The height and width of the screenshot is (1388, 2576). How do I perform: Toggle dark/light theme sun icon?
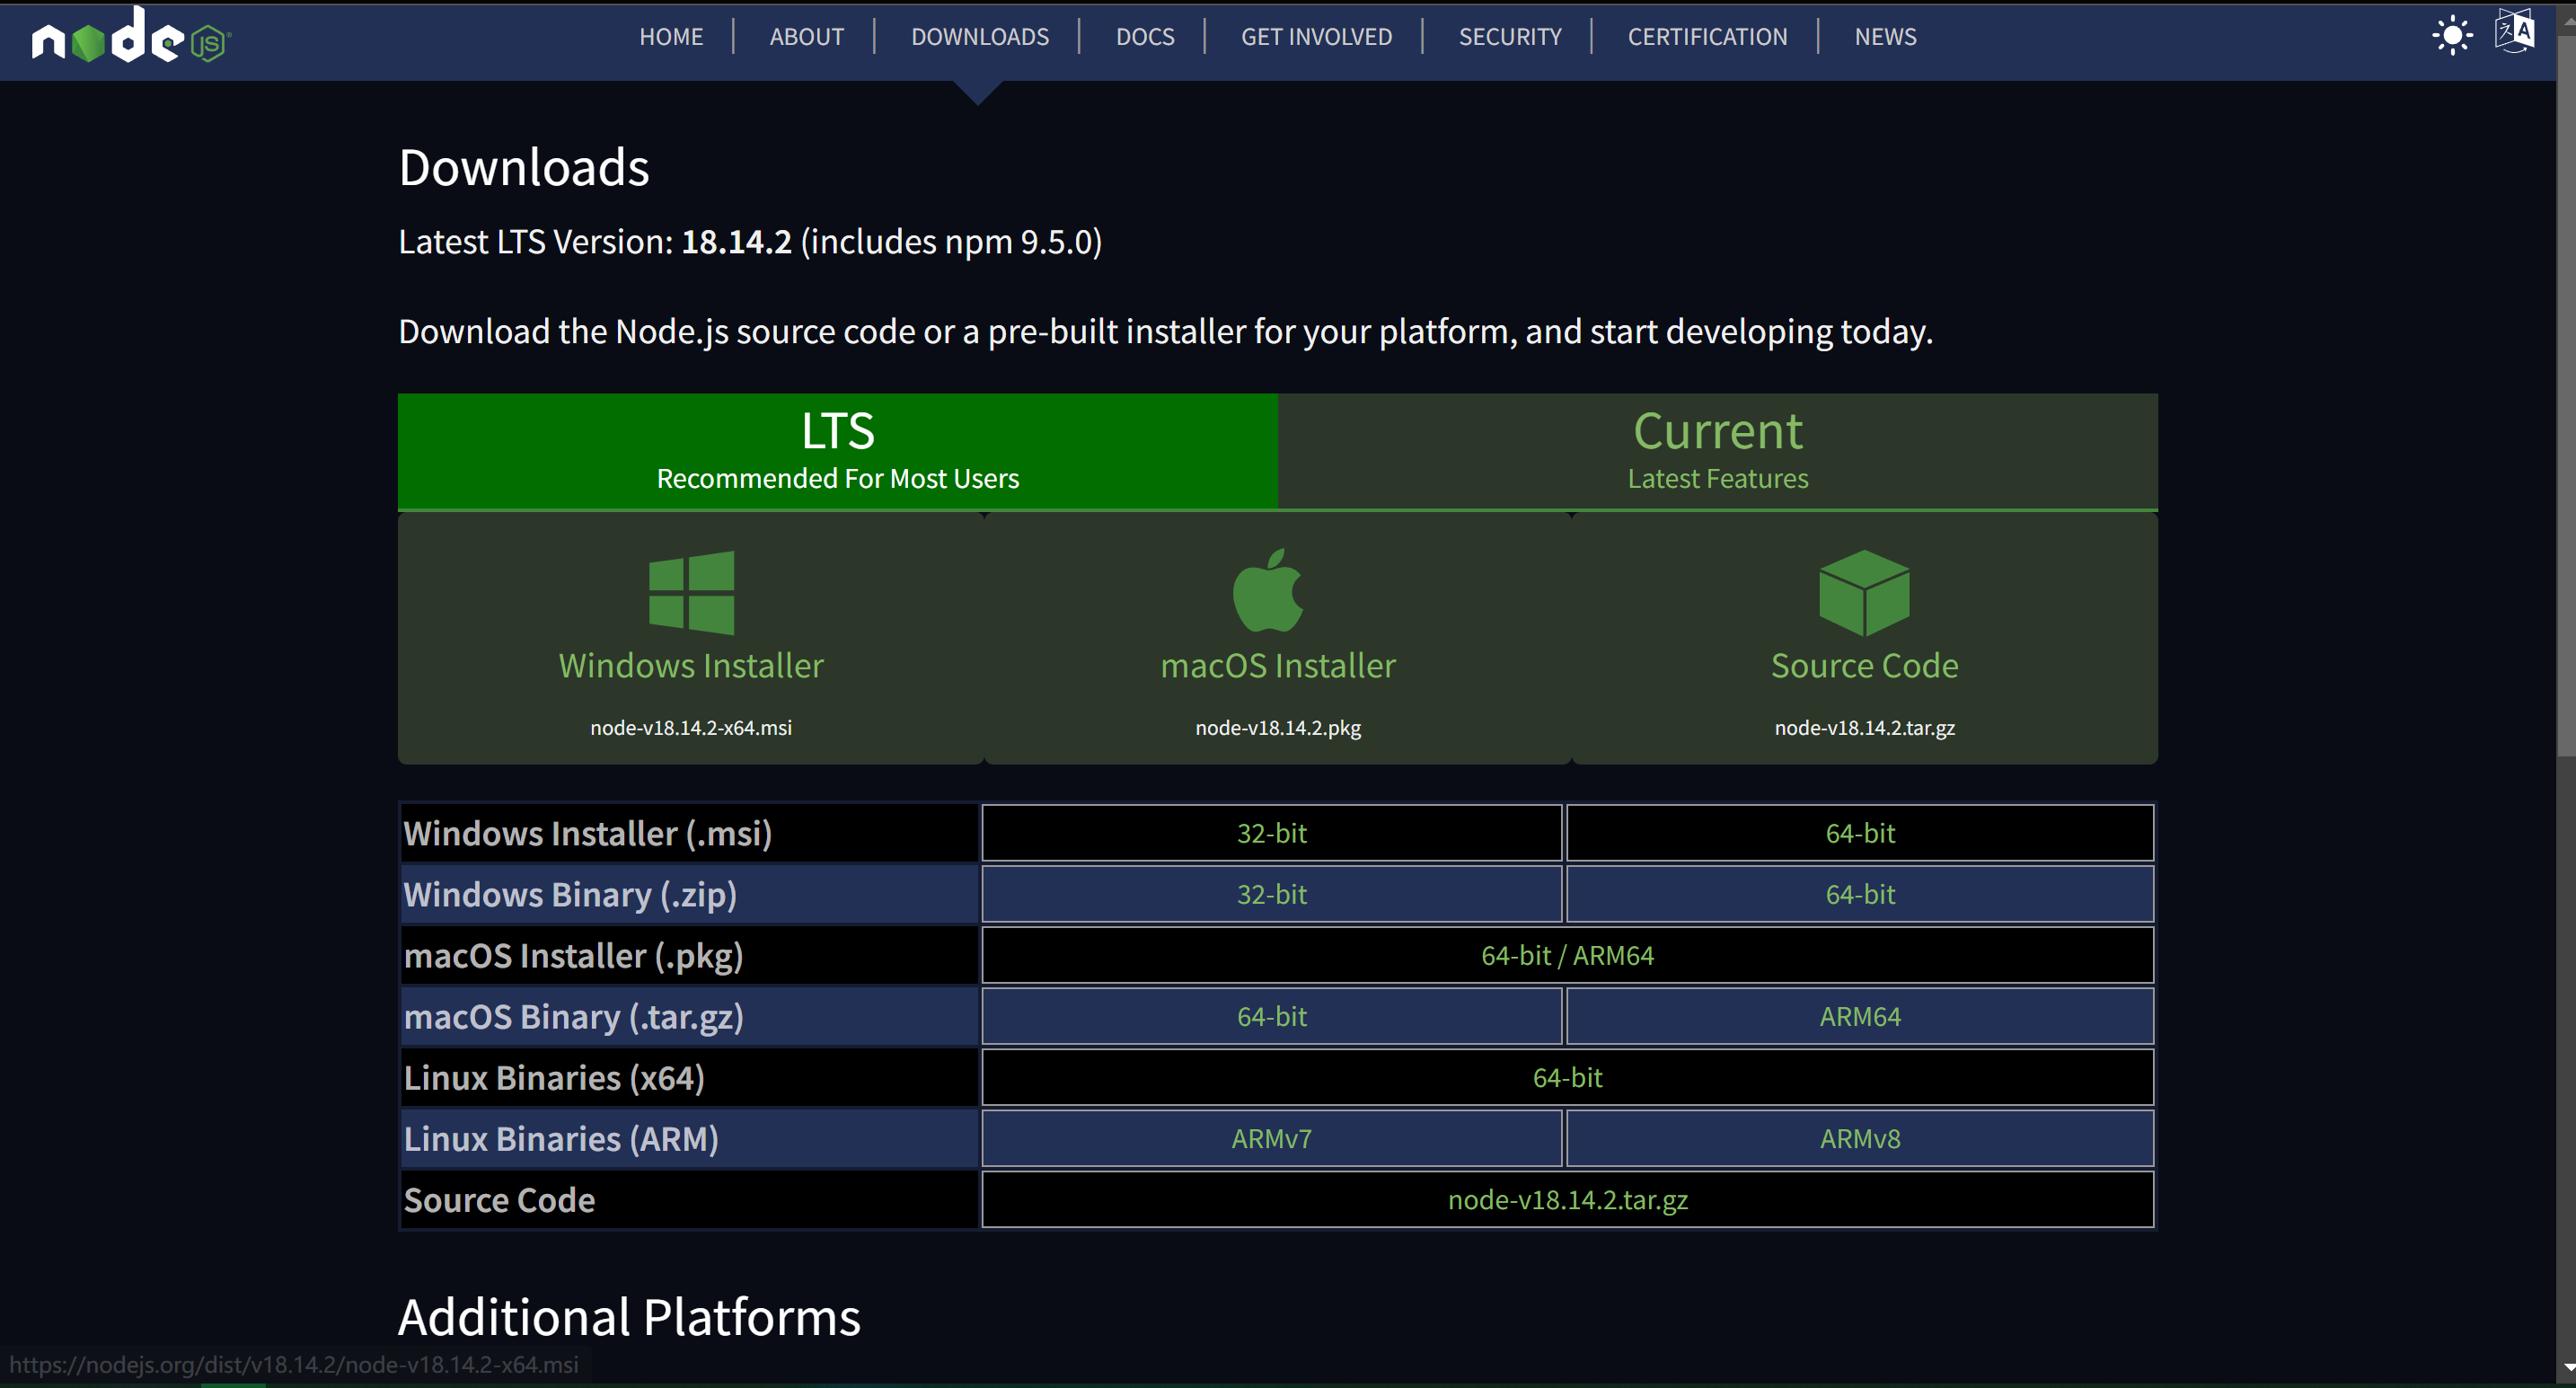click(x=2452, y=36)
